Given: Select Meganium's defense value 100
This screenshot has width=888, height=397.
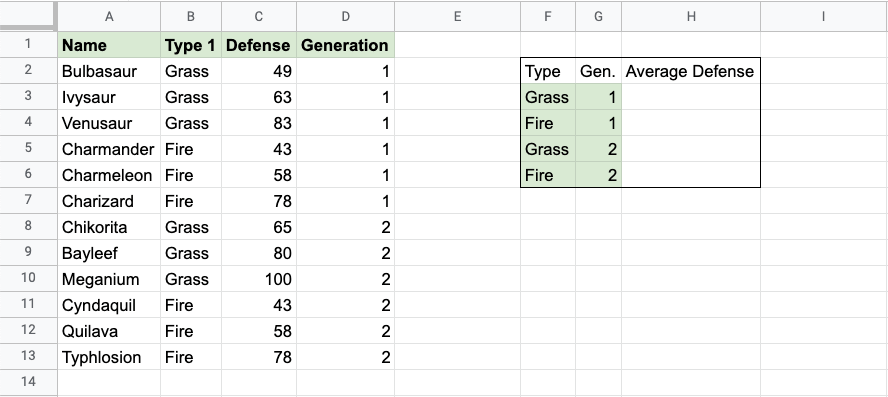Looking at the screenshot, I should point(259,279).
